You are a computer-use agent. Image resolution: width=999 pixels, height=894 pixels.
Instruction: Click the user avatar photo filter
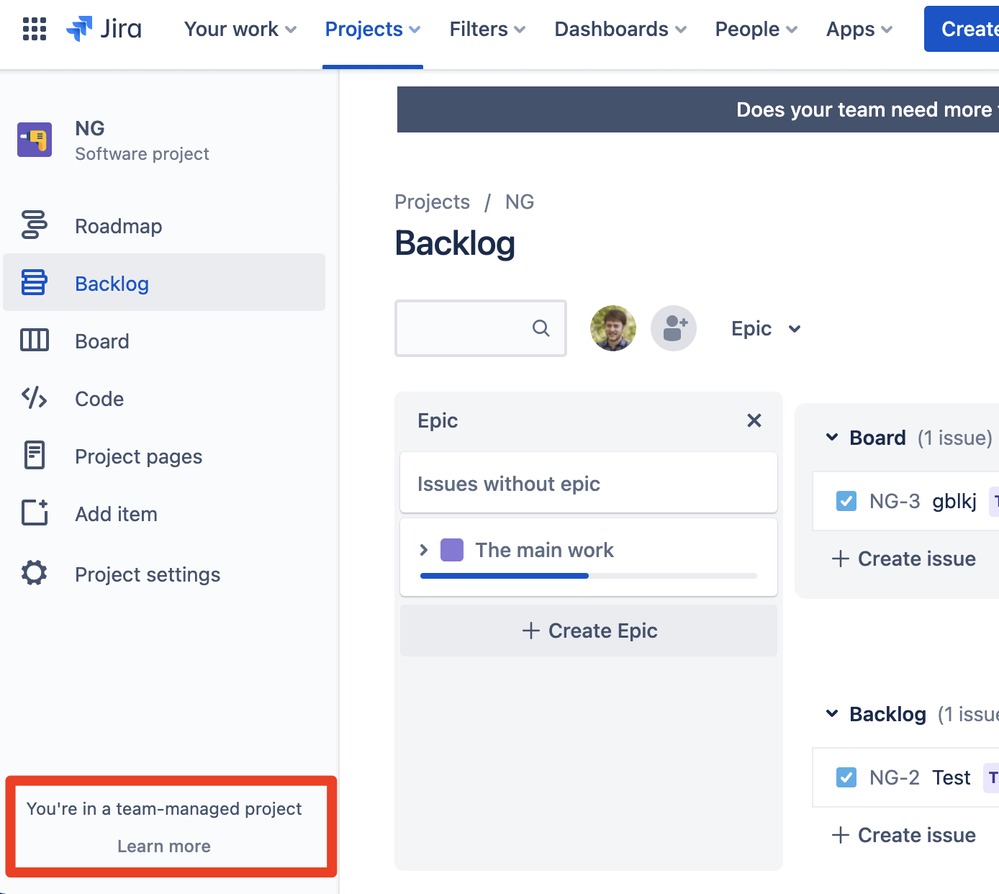[x=613, y=328]
